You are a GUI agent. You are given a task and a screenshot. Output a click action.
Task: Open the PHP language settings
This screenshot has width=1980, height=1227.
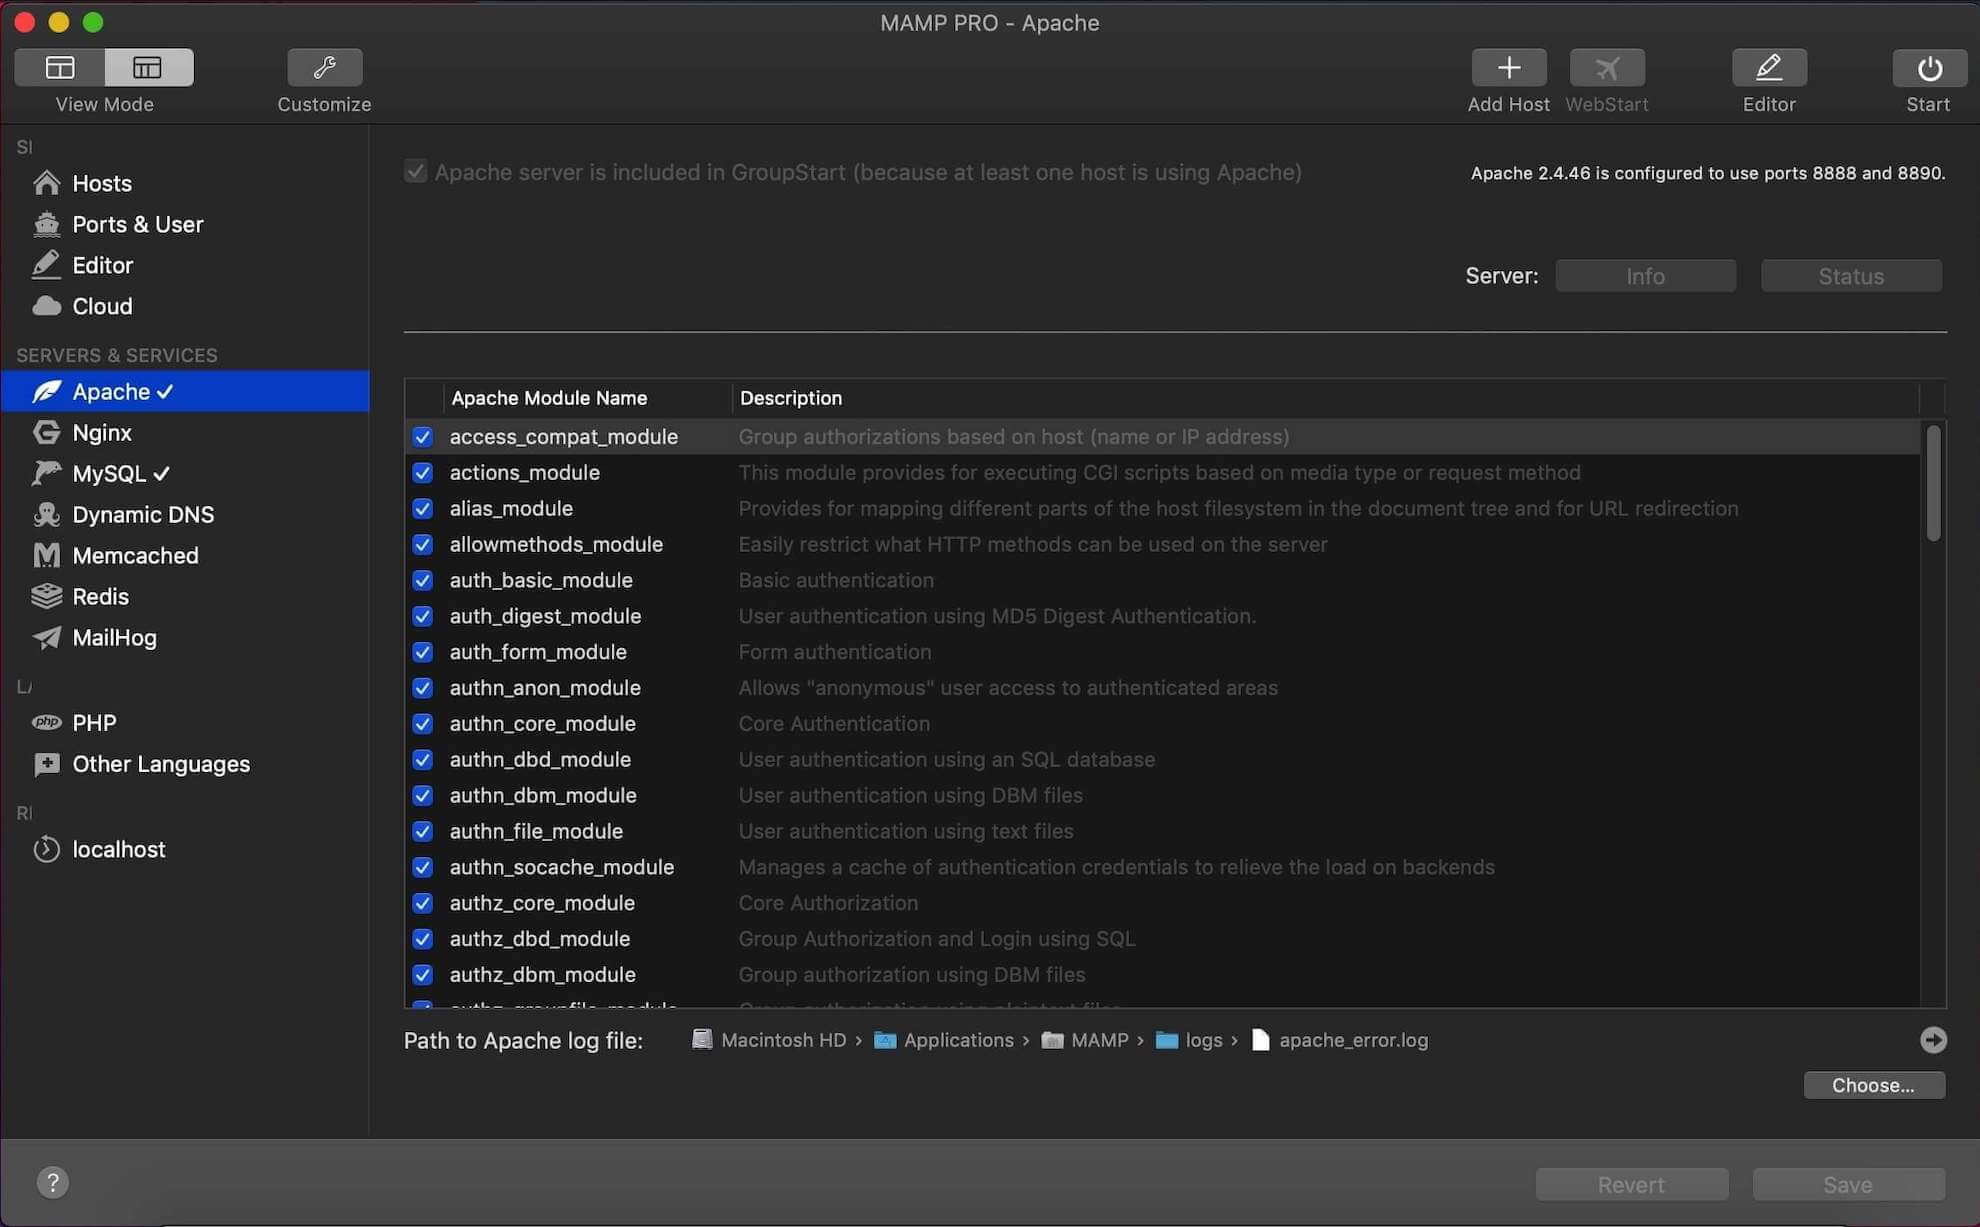(94, 723)
